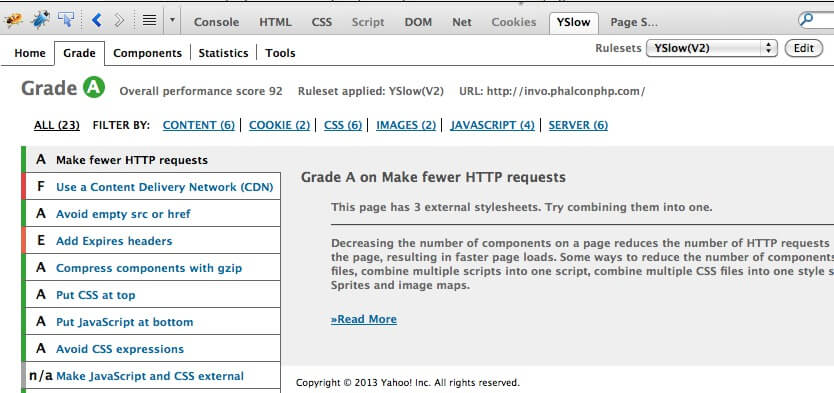Click the Edit ruleset button
The image size is (834, 393).
(x=804, y=48)
